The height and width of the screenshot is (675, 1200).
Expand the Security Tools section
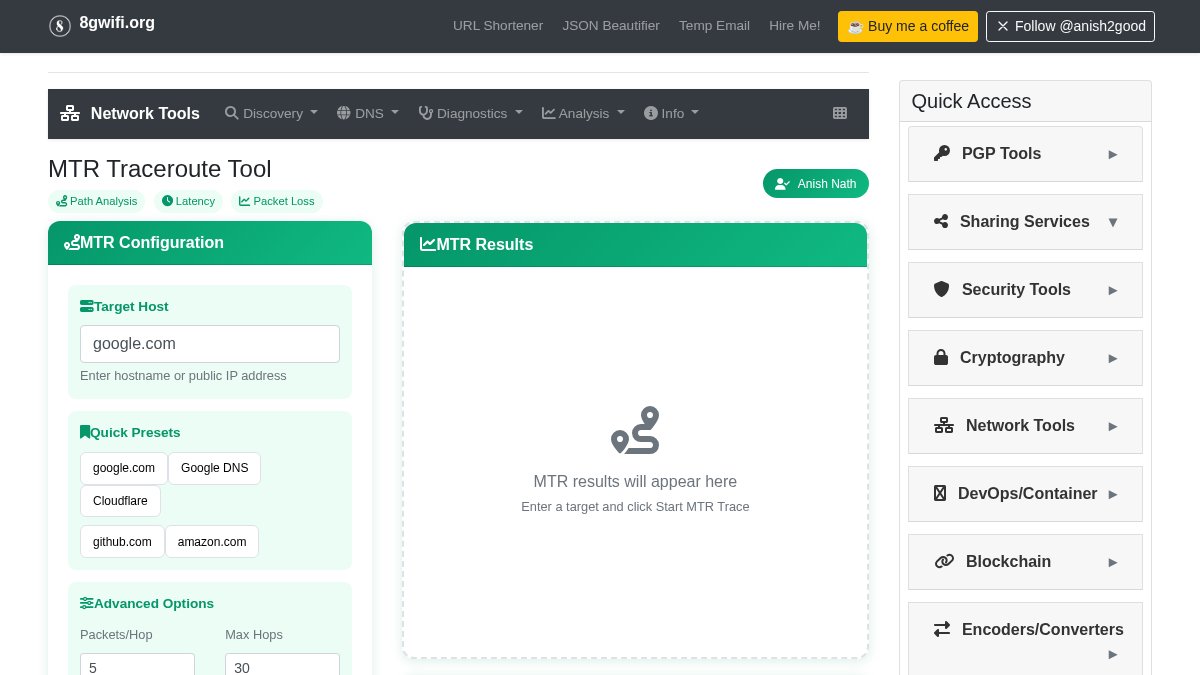[x=1025, y=290]
